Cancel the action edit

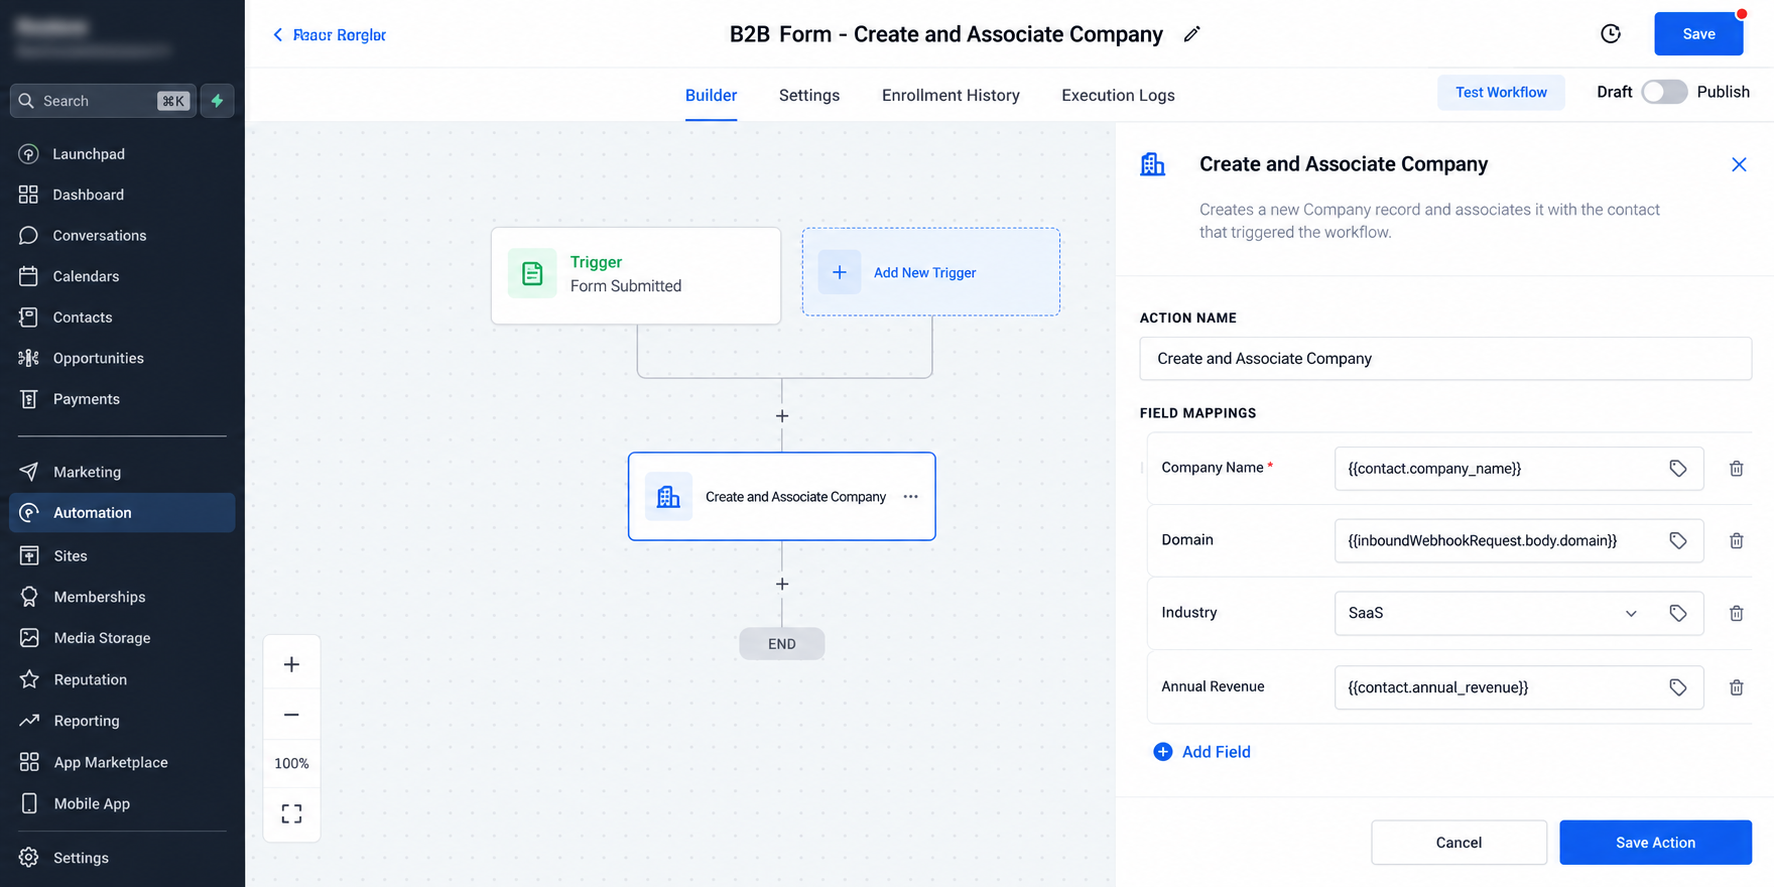coord(1458,842)
